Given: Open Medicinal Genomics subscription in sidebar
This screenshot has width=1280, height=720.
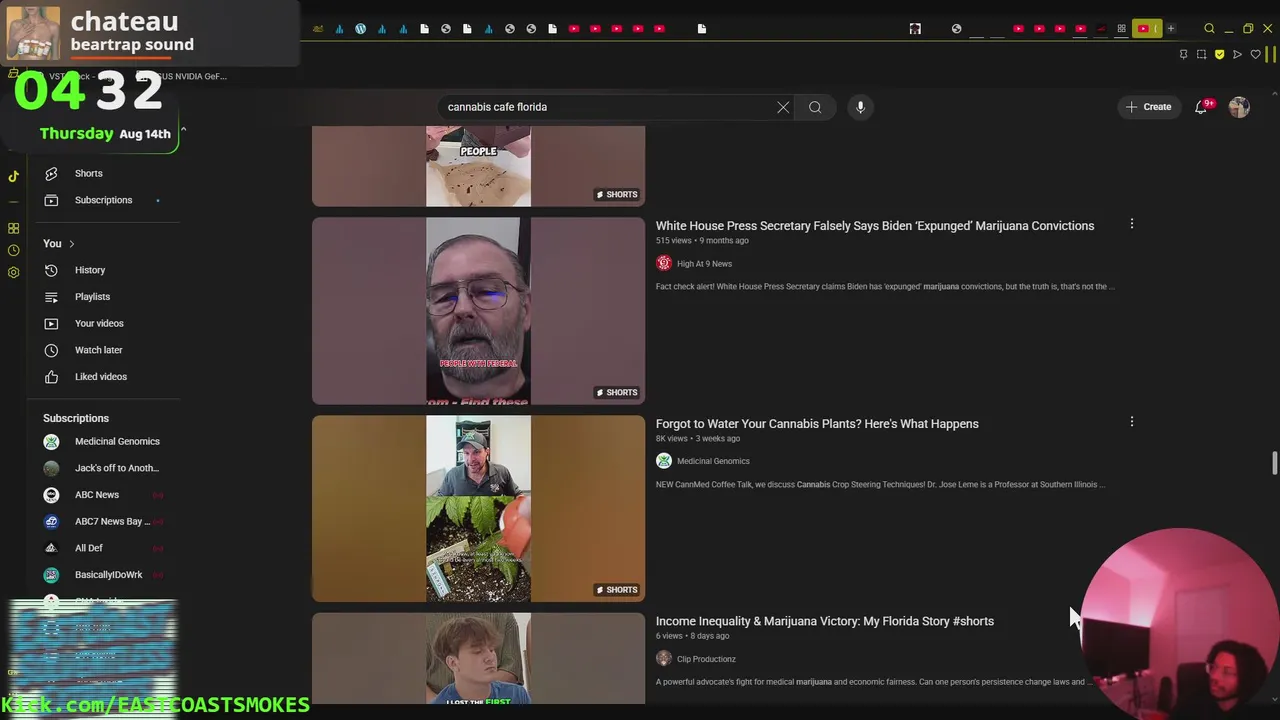Looking at the screenshot, I should [102, 441].
